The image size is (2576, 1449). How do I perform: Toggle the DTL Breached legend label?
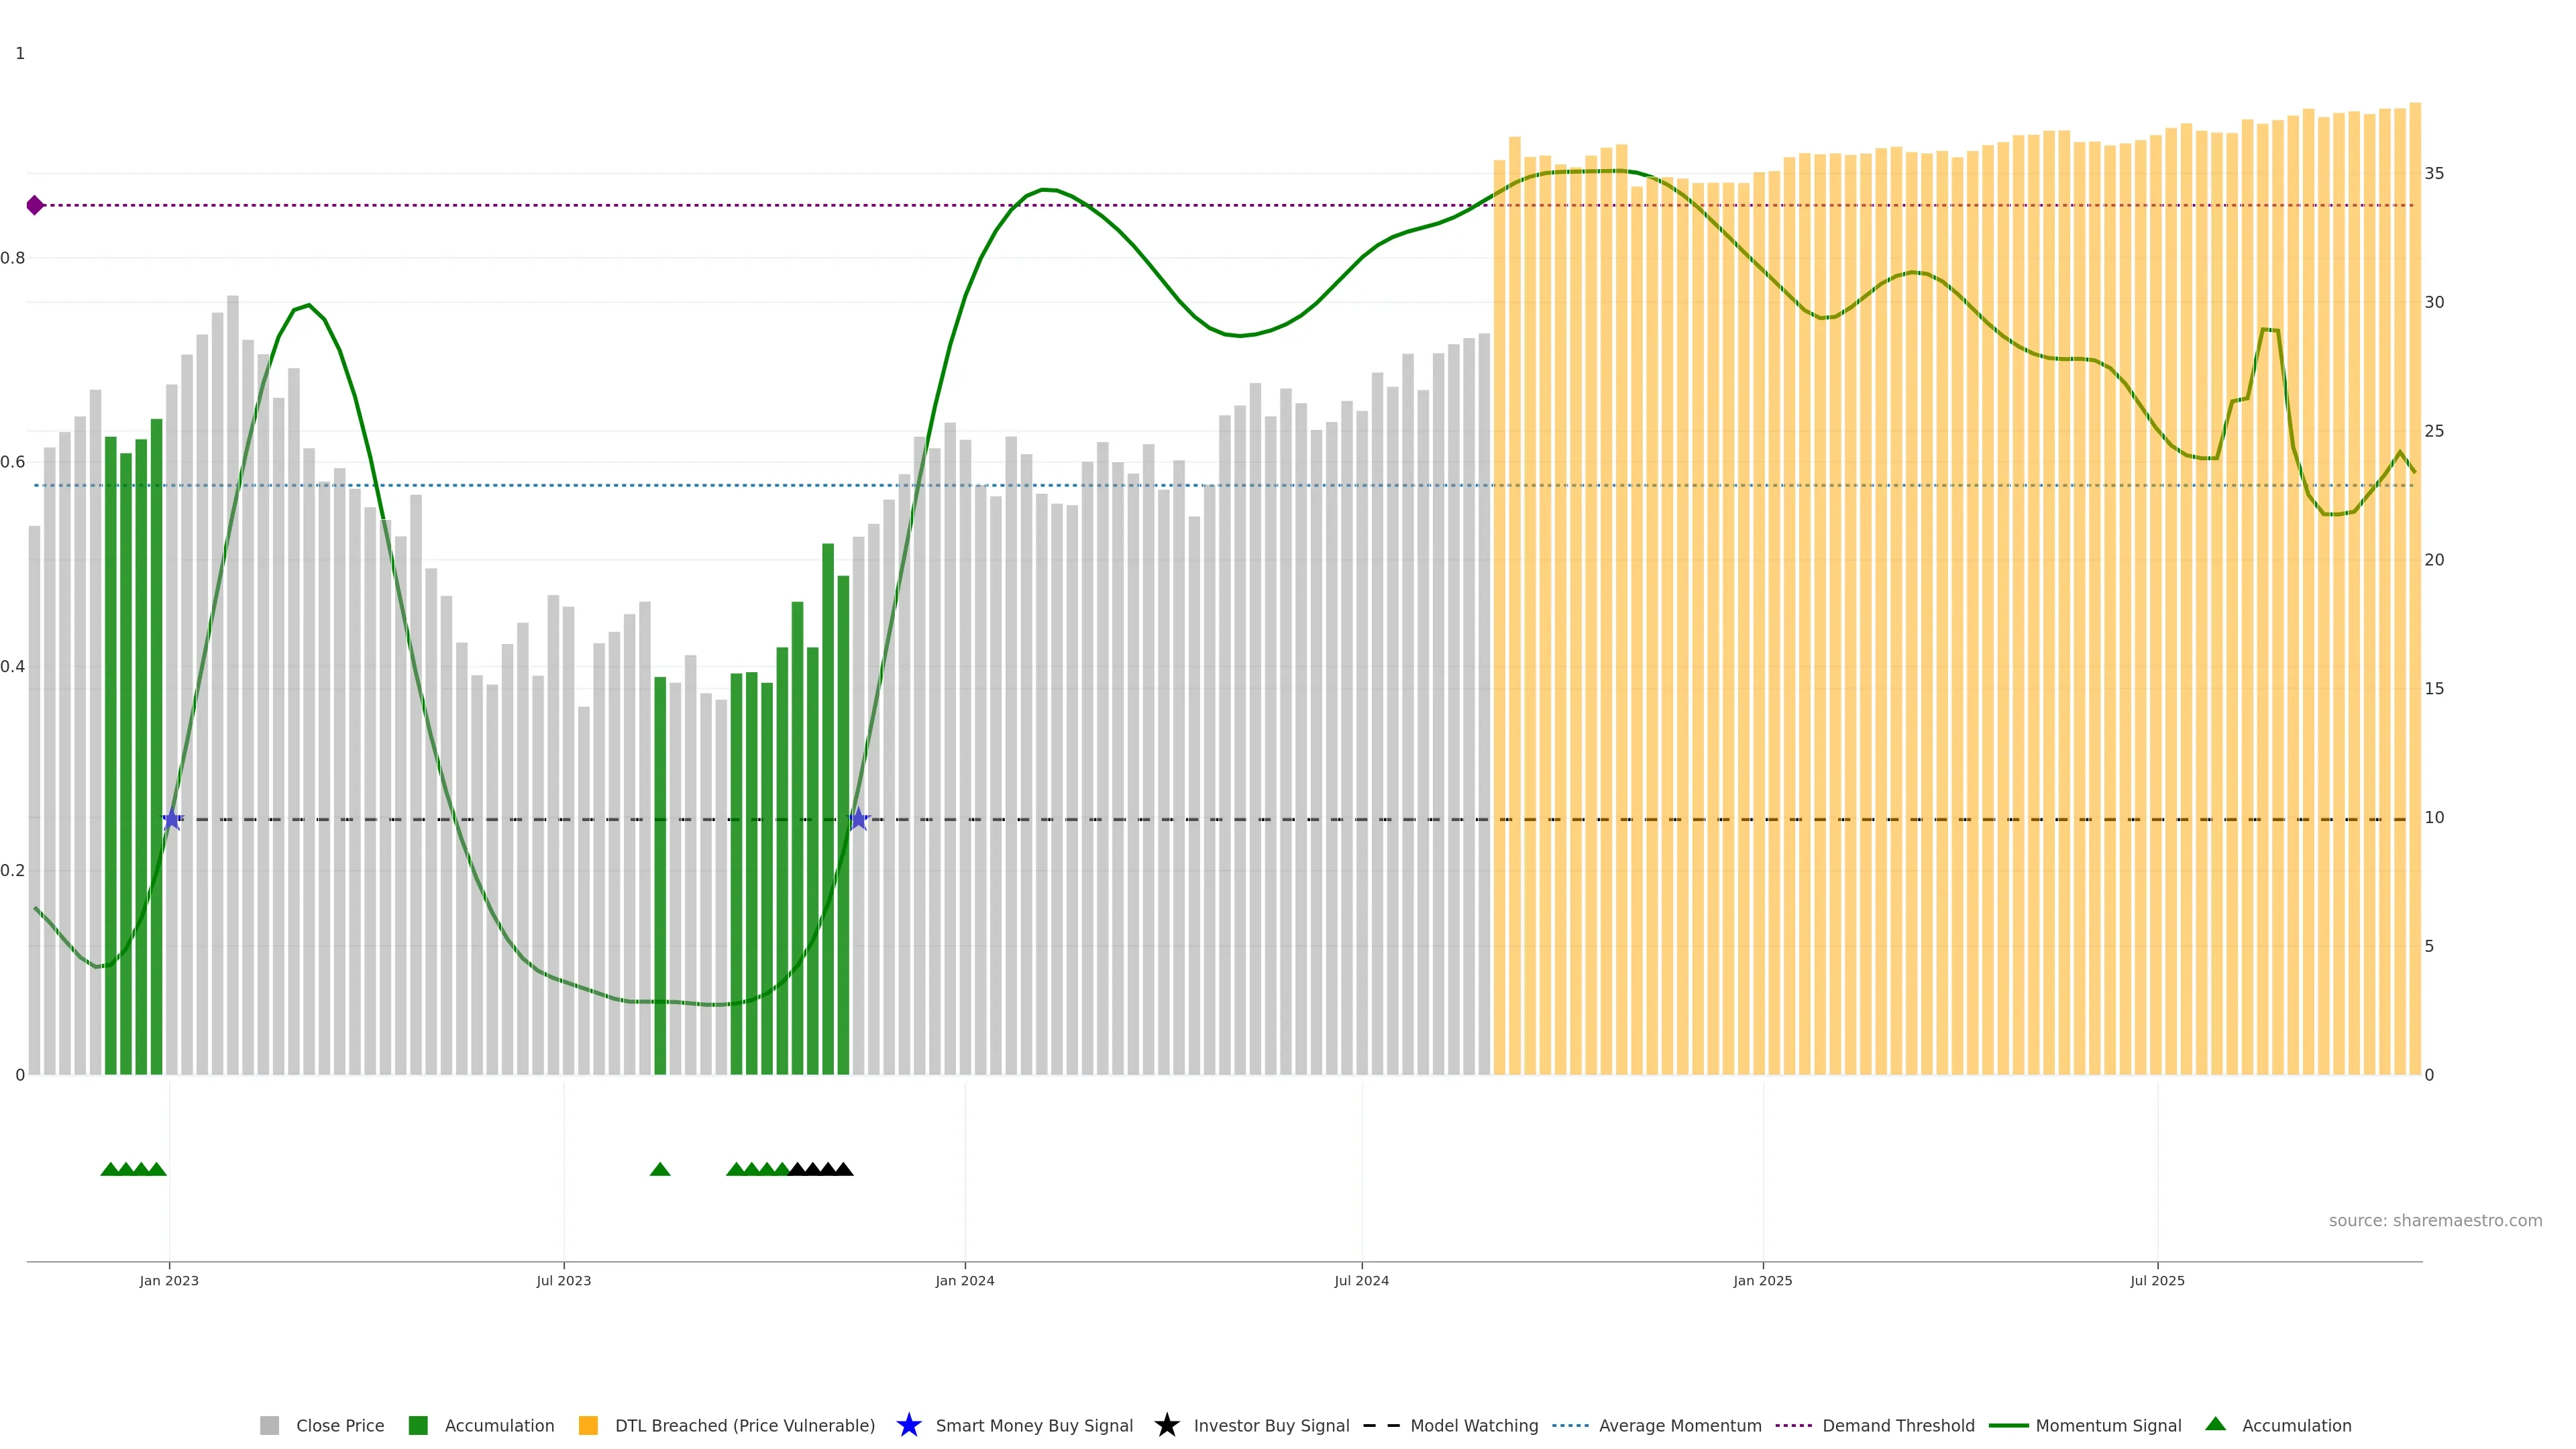click(744, 1426)
